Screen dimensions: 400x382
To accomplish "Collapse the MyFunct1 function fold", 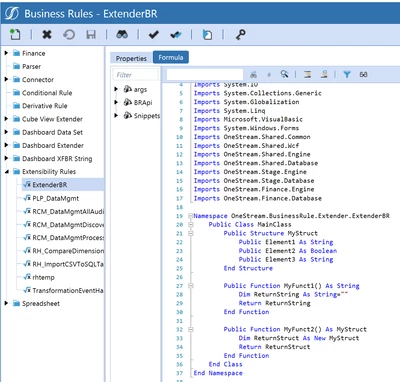I will (191, 286).
